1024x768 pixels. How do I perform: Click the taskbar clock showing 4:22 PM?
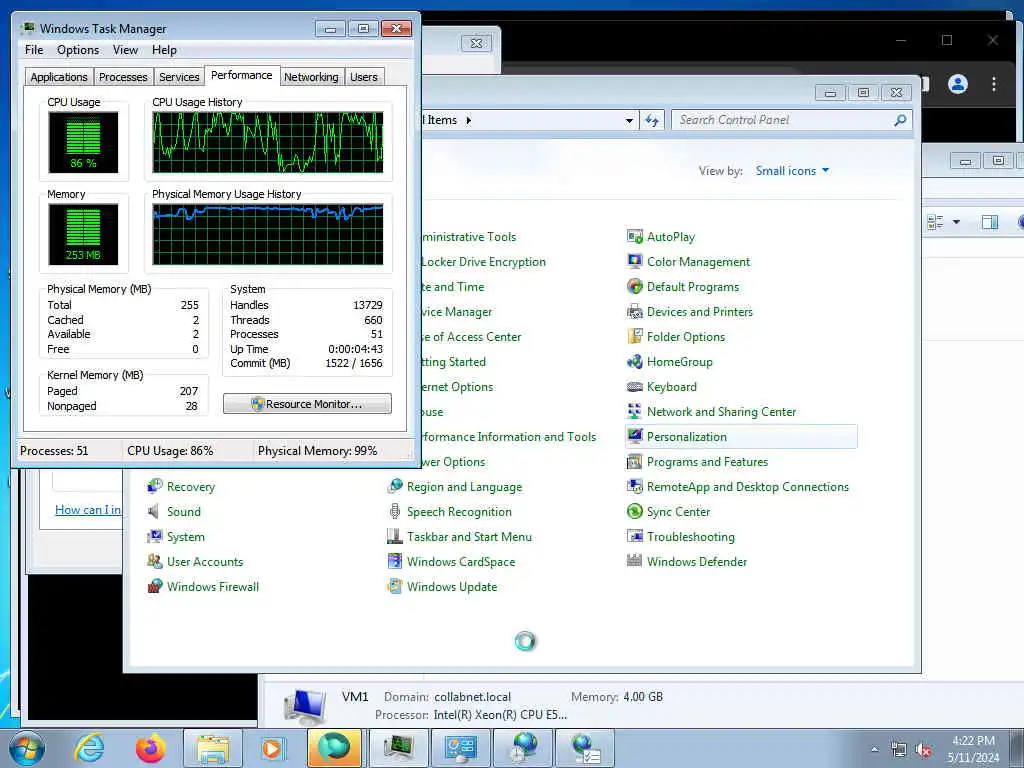(973, 749)
